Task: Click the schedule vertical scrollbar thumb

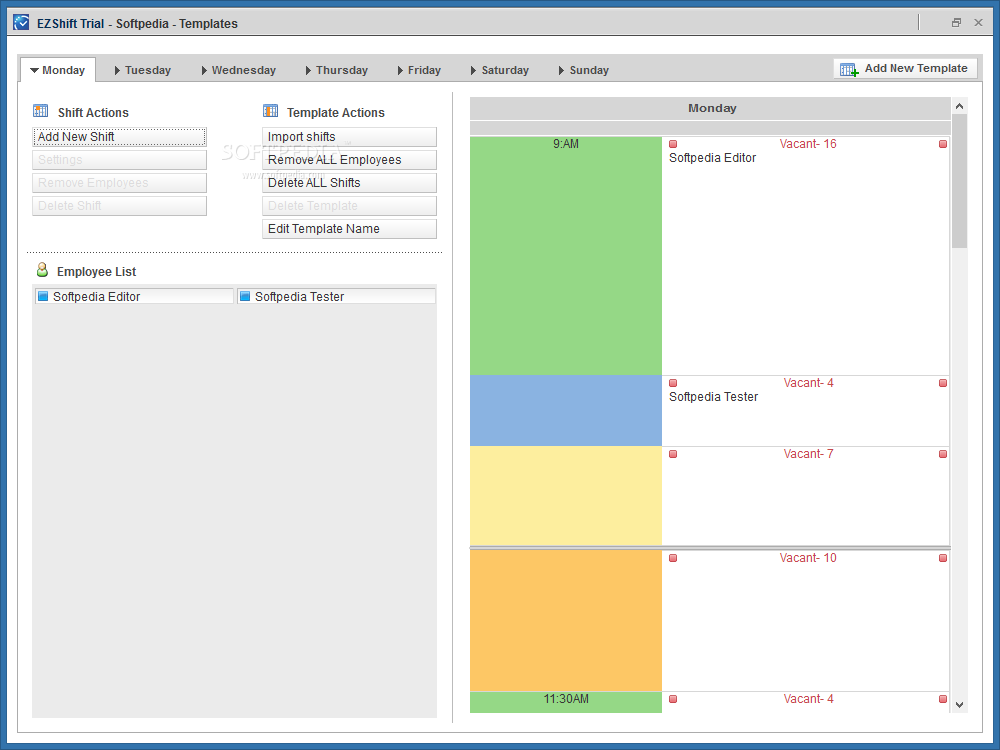Action: coord(959,181)
